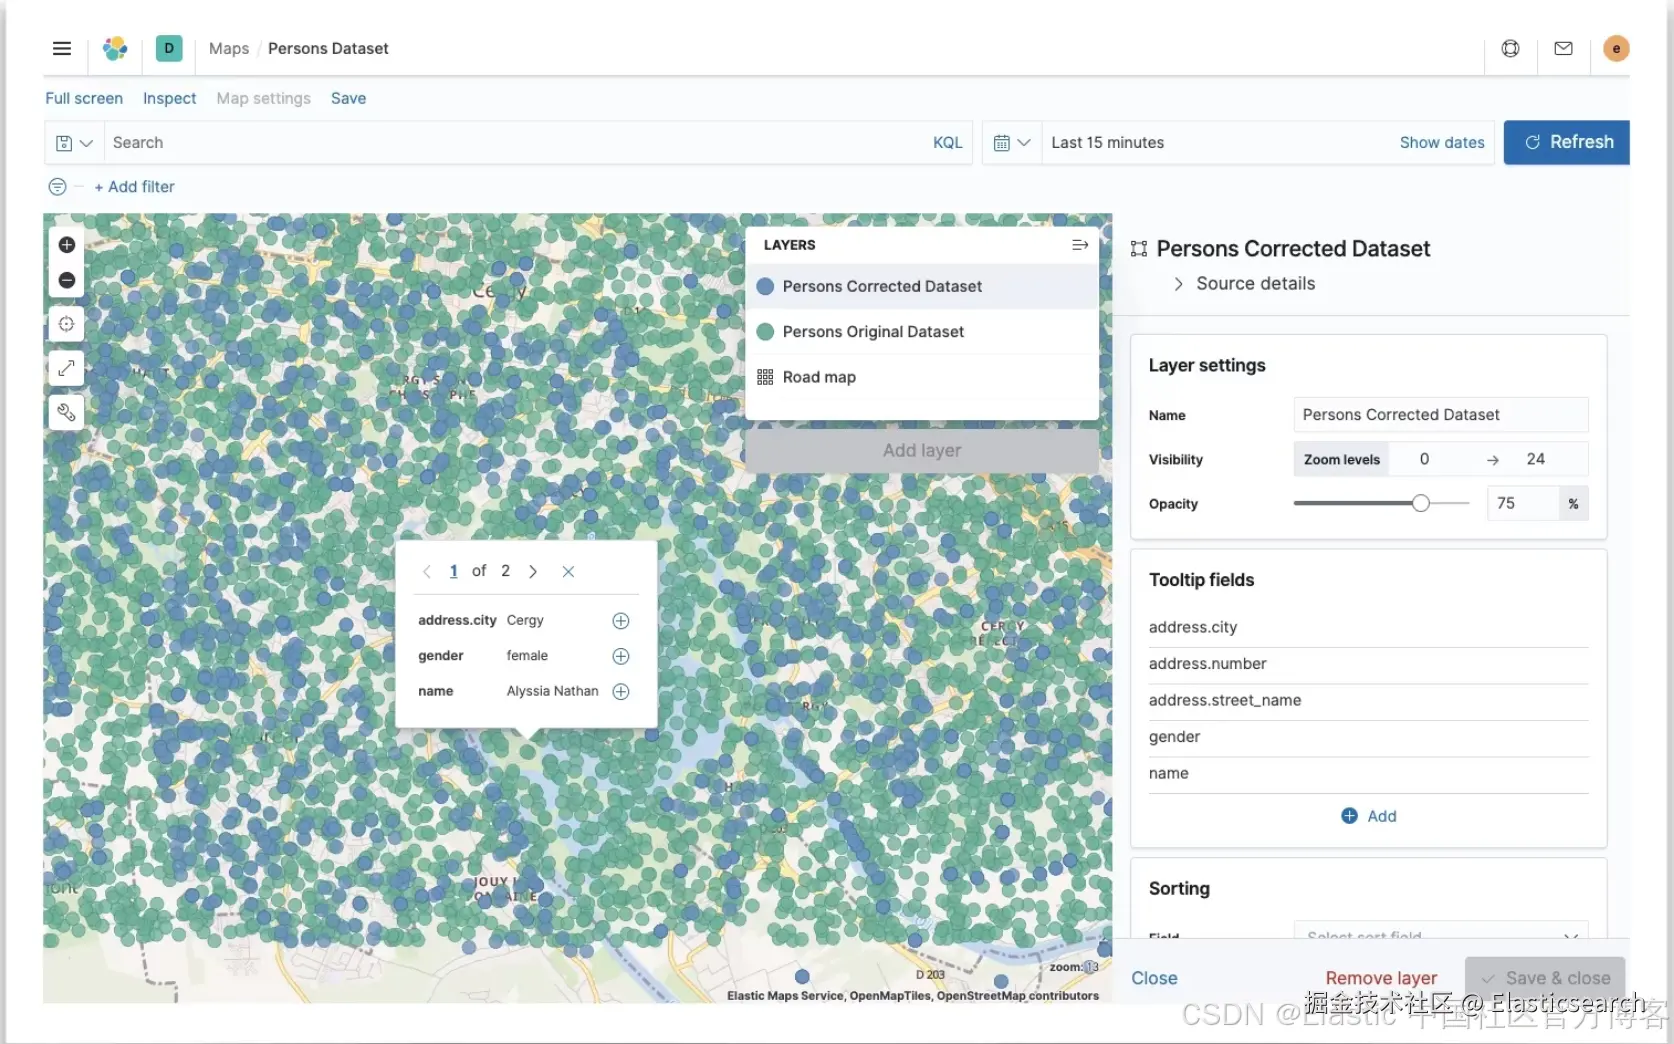Click the layer Name input field
This screenshot has width=1674, height=1044.
pos(1441,415)
